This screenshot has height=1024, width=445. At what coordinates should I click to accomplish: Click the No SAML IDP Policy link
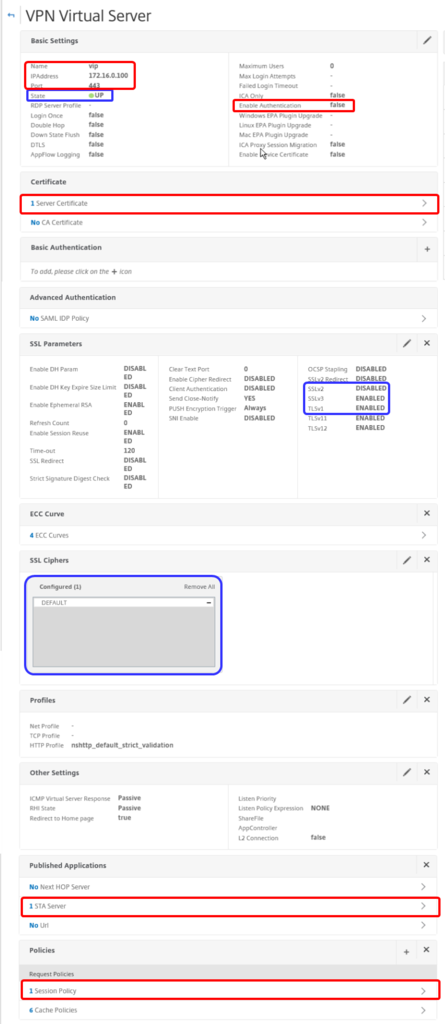[x=59, y=319]
